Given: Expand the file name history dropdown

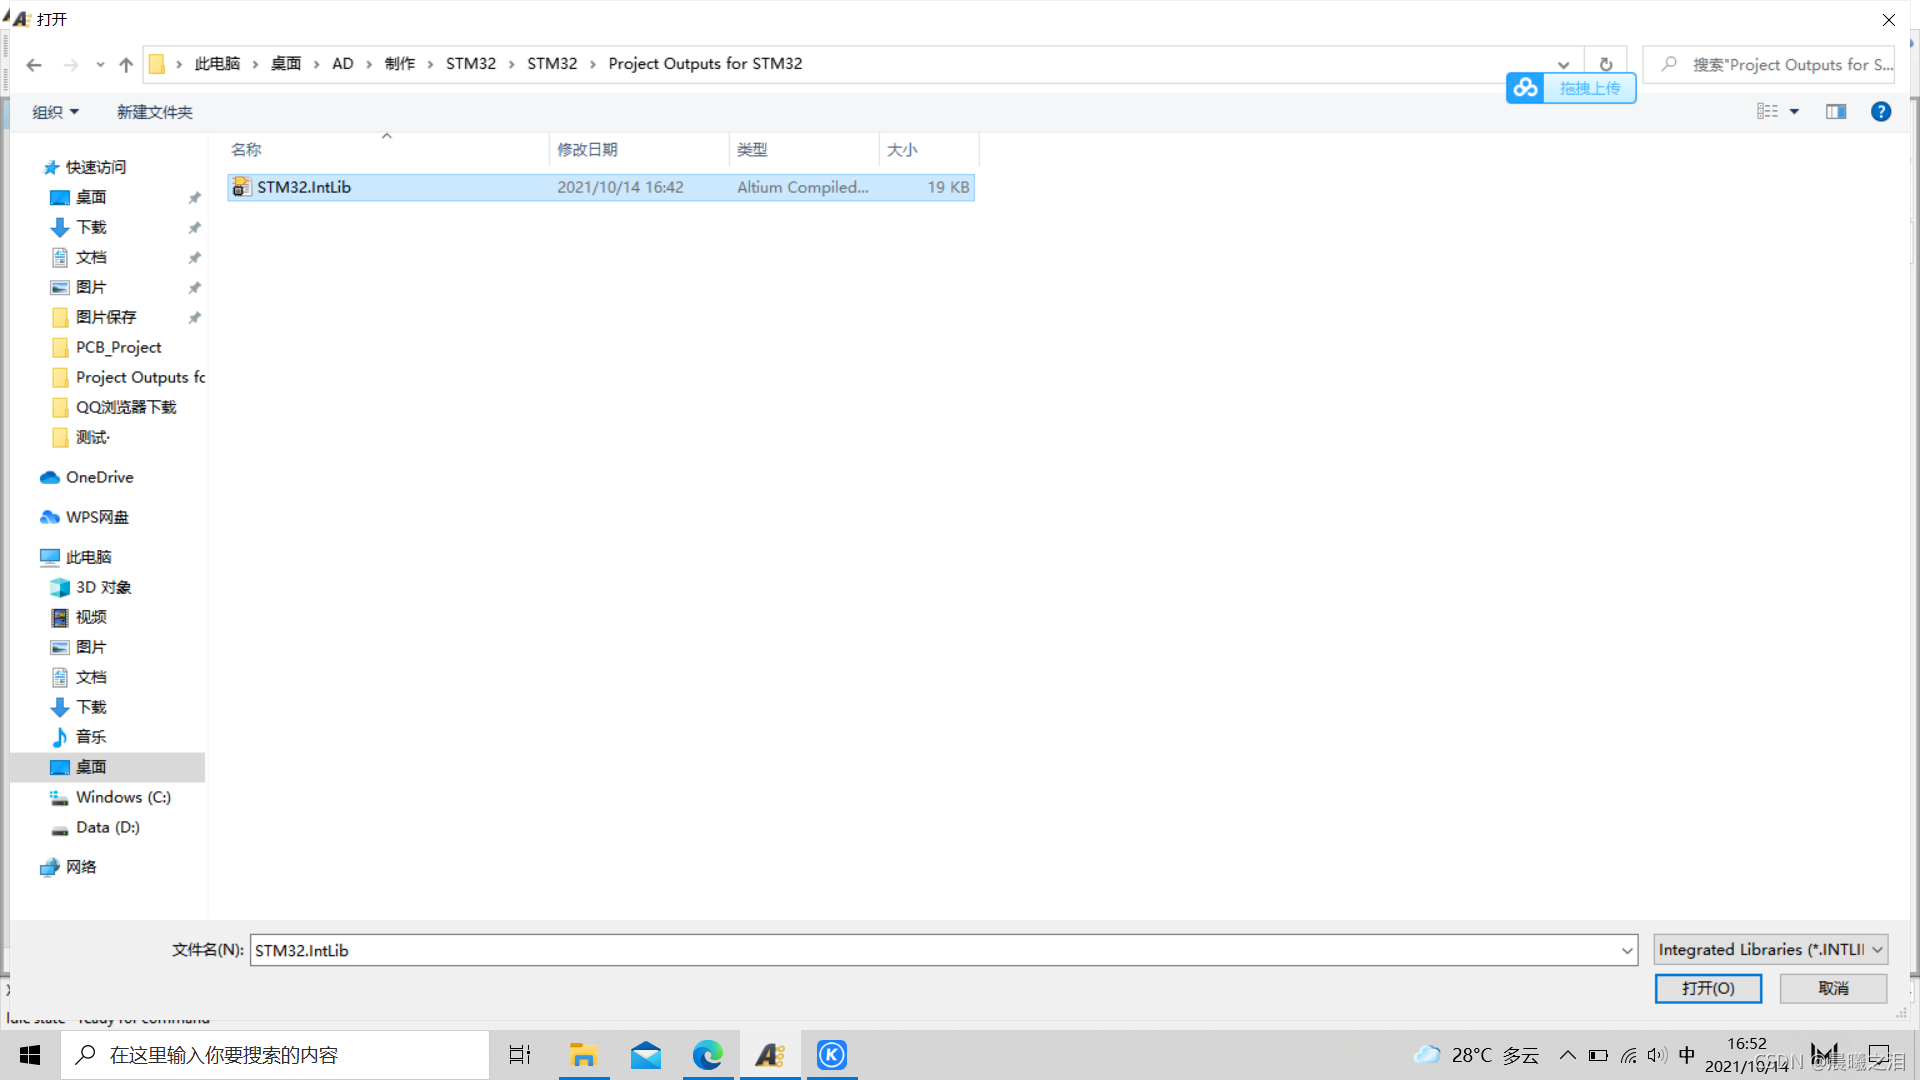Looking at the screenshot, I should 1627,950.
